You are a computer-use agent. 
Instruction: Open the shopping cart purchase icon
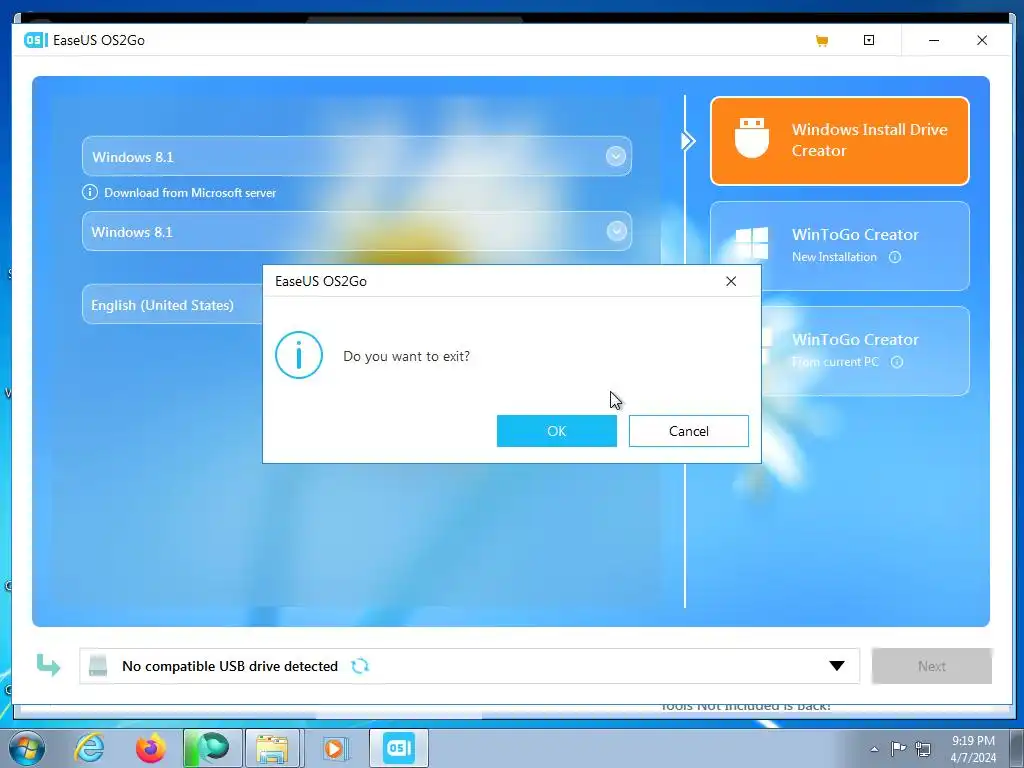click(x=822, y=40)
